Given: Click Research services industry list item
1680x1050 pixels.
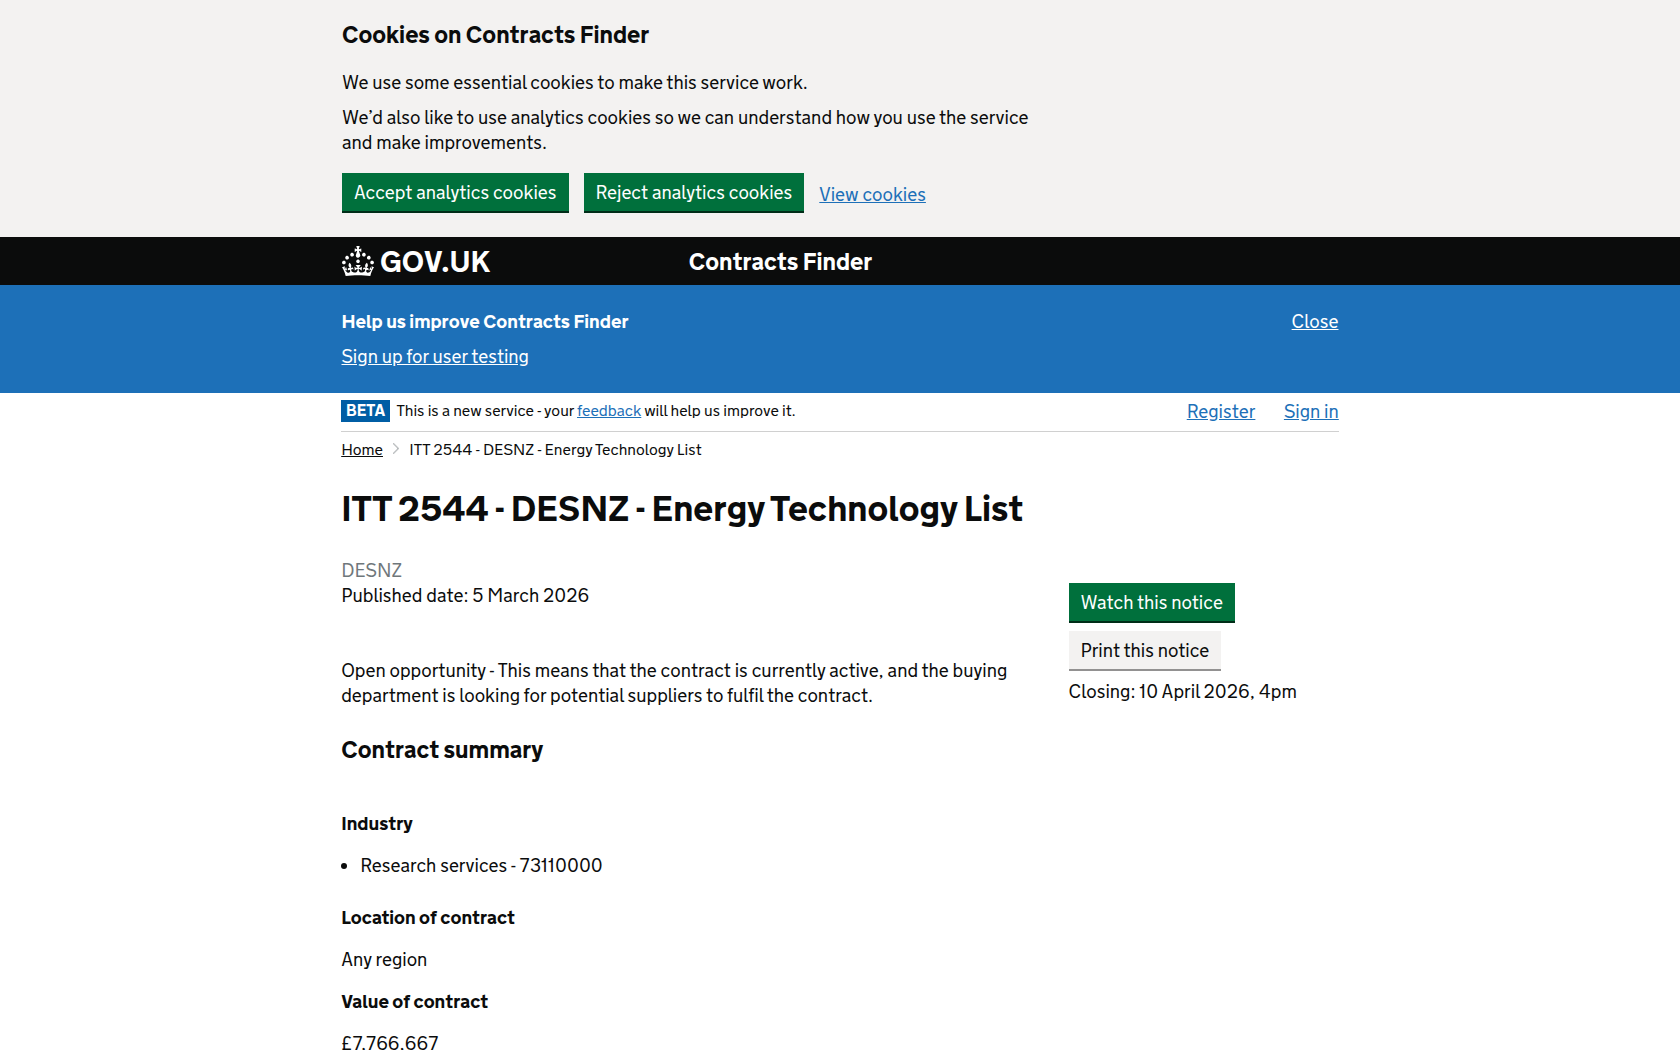Looking at the screenshot, I should click(481, 866).
